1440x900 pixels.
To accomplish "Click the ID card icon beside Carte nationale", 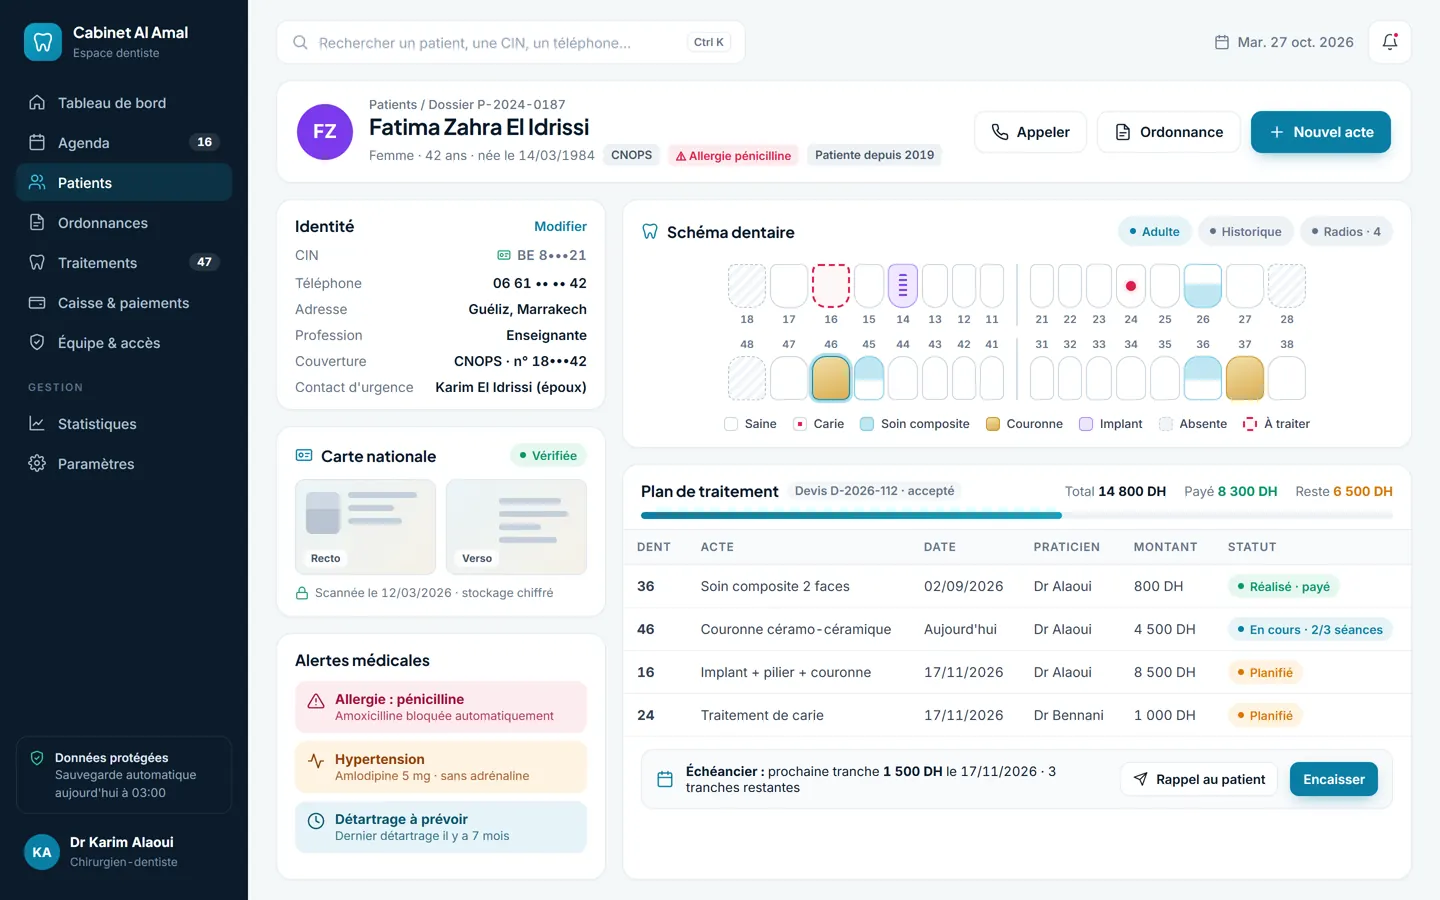I will 304,456.
